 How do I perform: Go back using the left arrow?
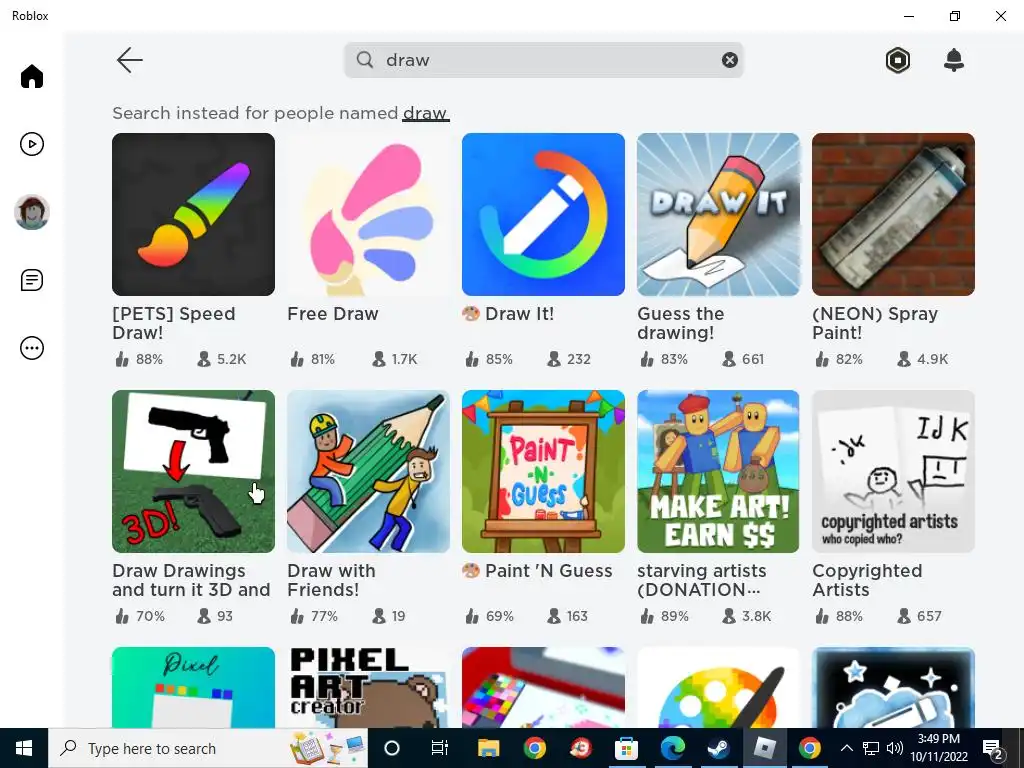click(129, 60)
